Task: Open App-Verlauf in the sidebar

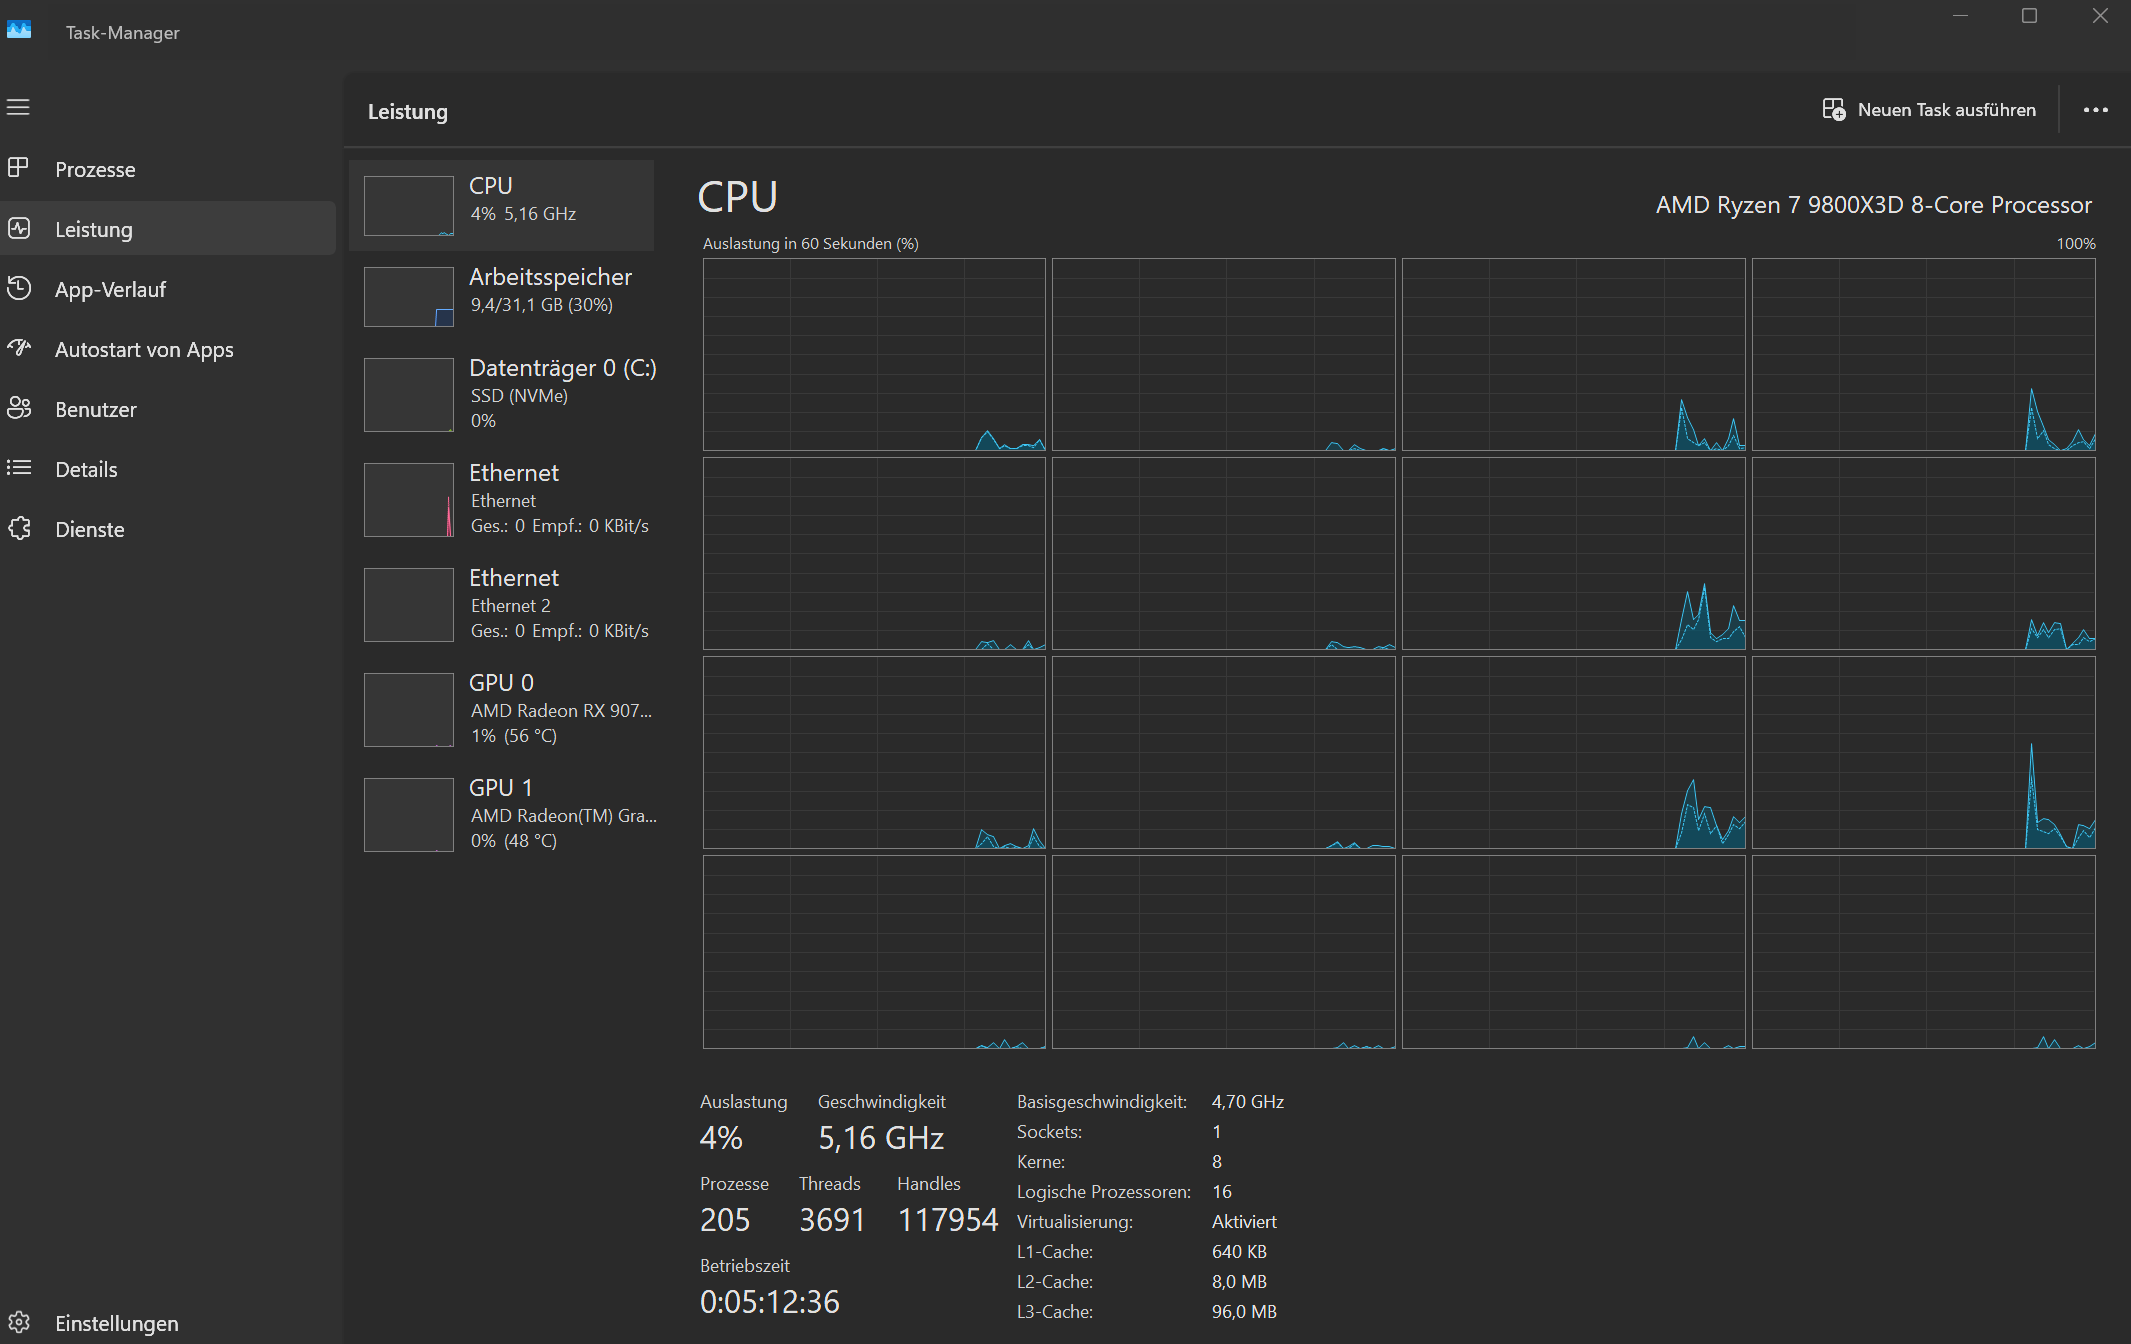Action: (x=168, y=289)
